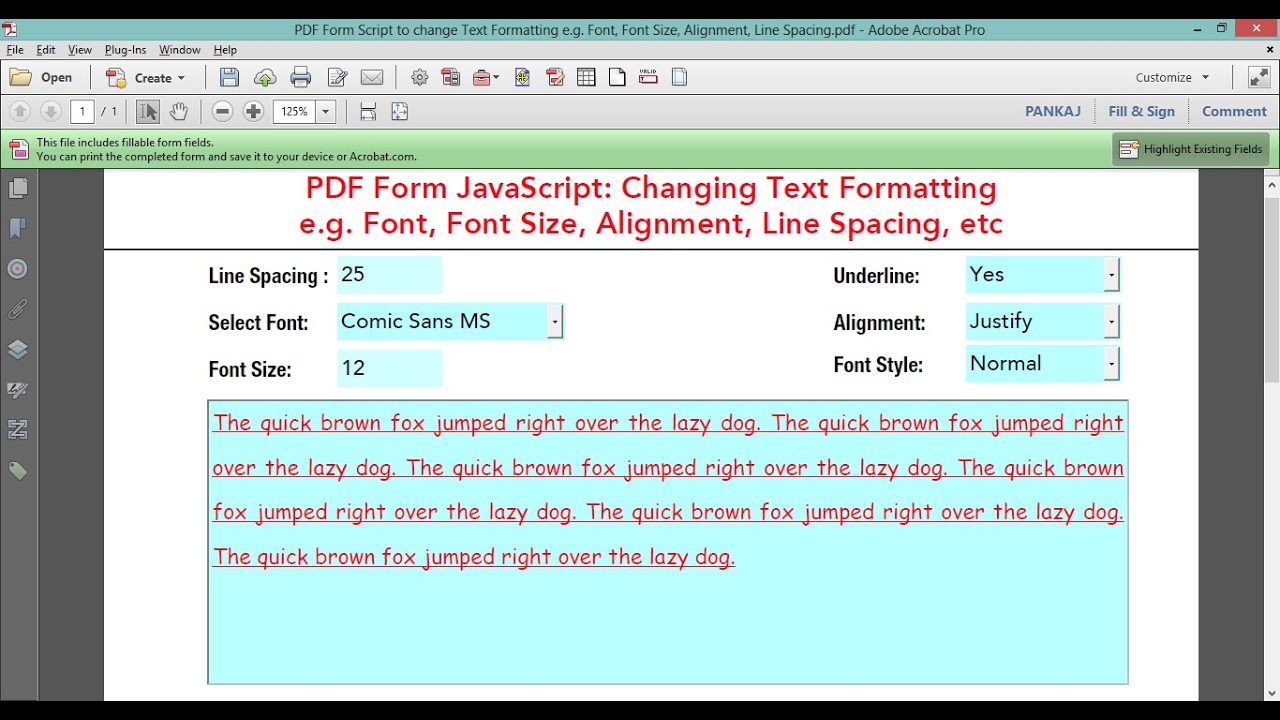Click inside the quick brown fox text box
Viewport: 1280px width, 720px height.
(668, 542)
